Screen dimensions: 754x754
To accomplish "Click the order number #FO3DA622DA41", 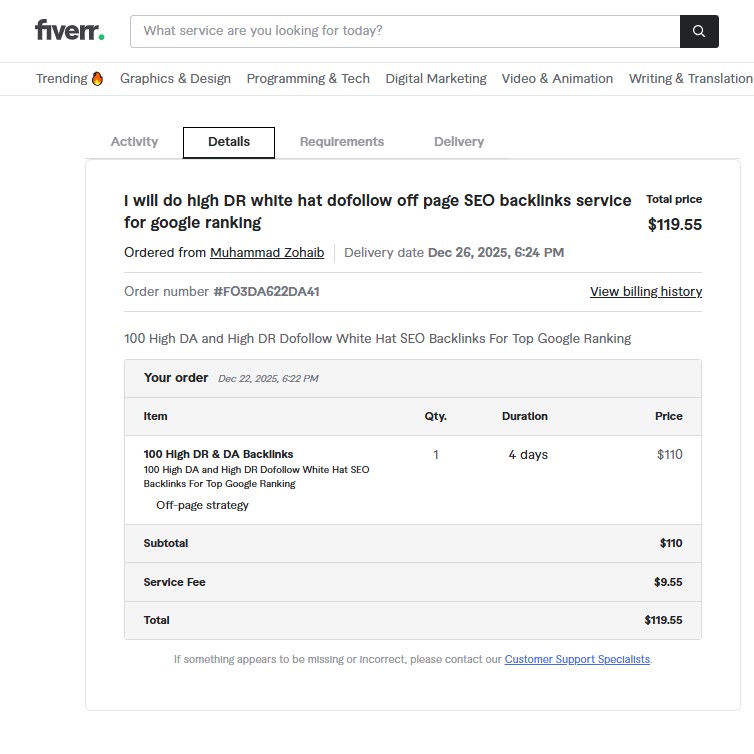I will (266, 292).
